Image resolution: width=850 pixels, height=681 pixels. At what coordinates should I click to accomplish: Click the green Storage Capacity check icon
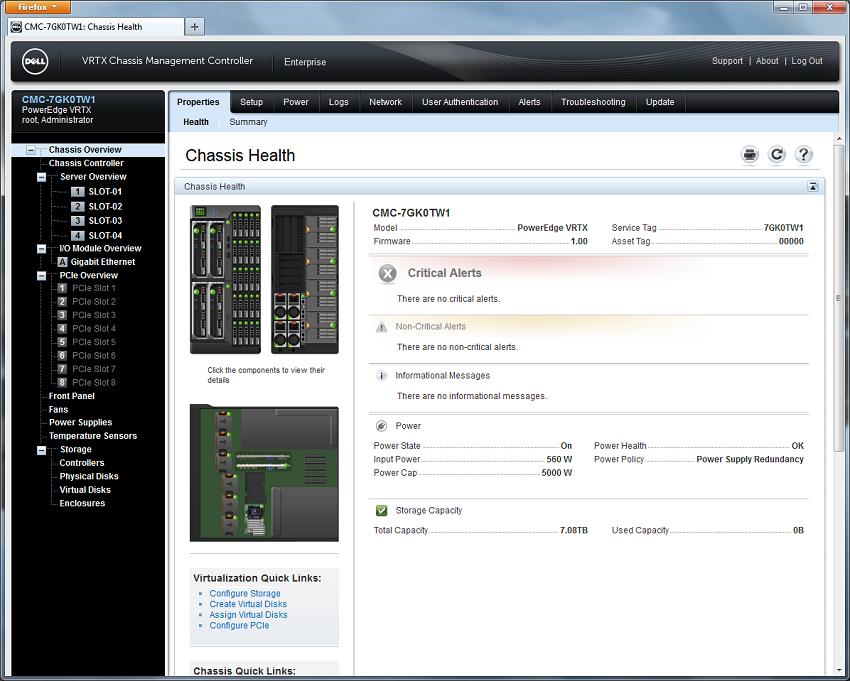[380, 510]
